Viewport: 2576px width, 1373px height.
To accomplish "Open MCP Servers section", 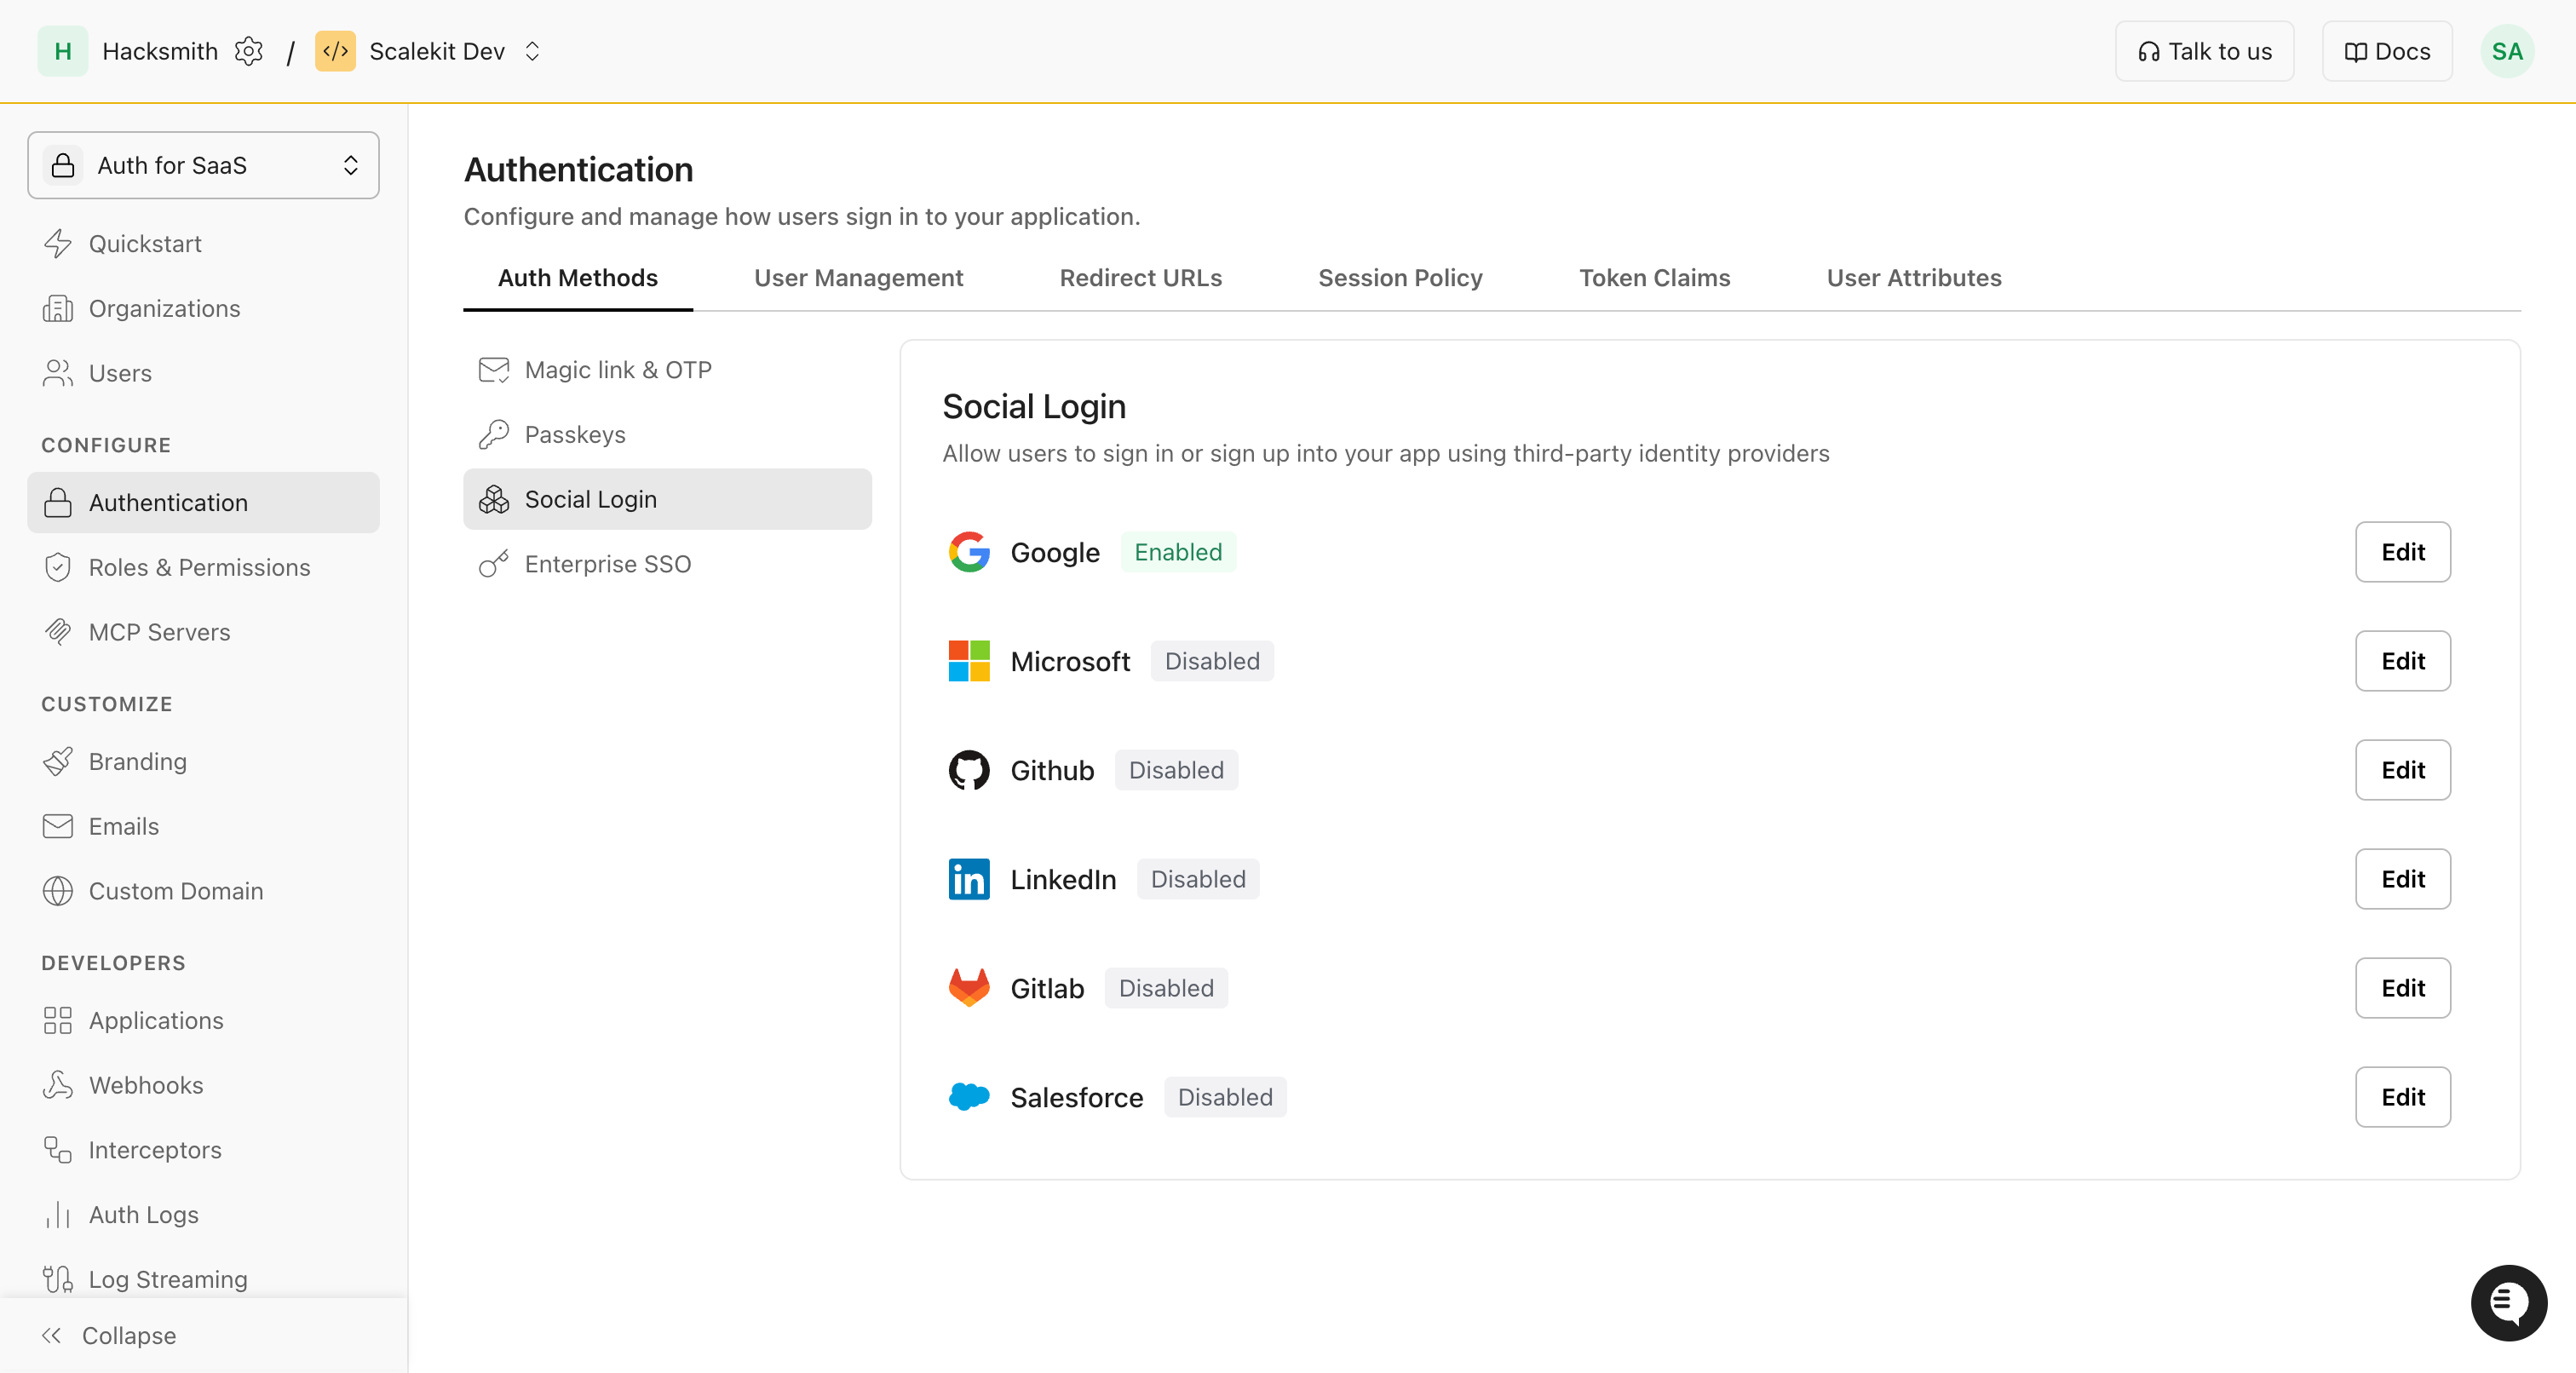I will [x=203, y=632].
